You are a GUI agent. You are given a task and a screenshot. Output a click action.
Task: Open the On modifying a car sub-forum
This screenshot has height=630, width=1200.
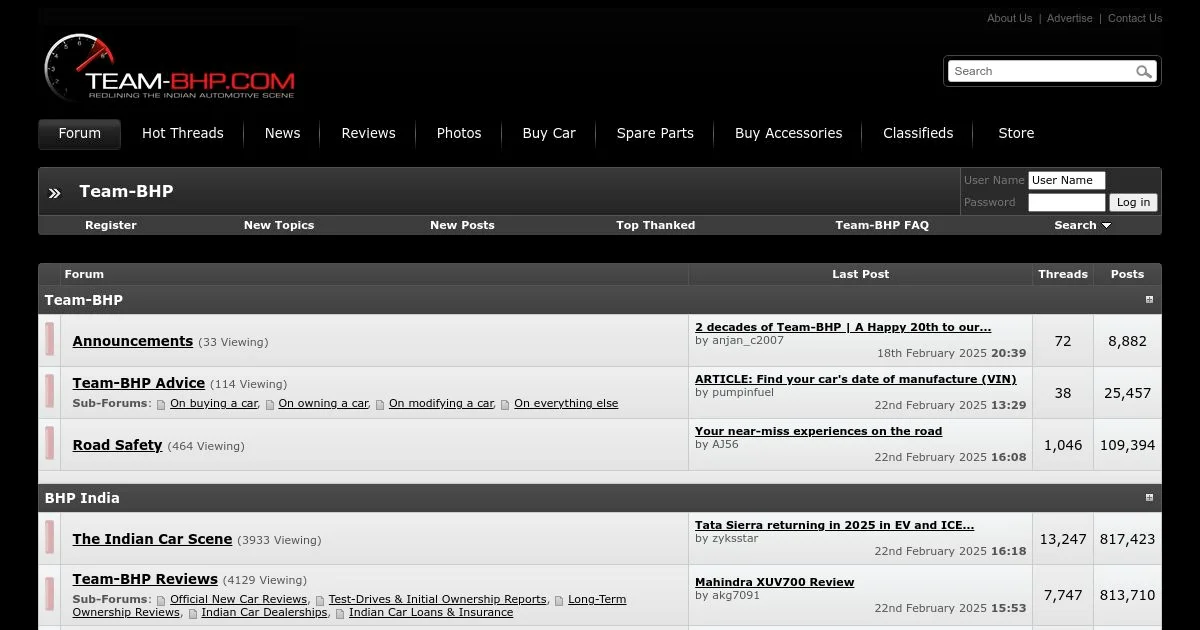pos(441,404)
